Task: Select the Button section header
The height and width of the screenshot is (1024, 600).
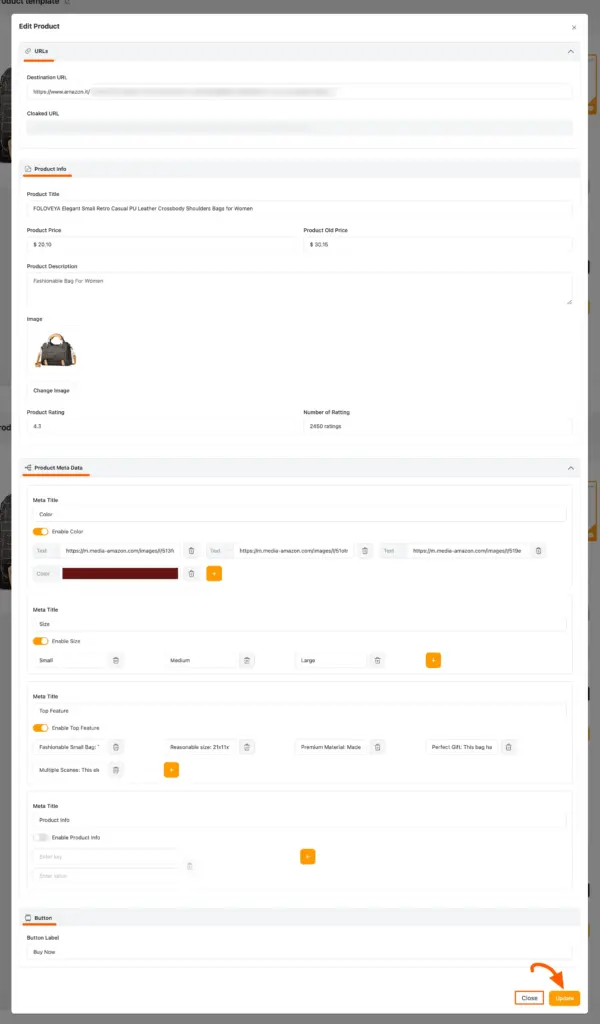Action: point(300,918)
